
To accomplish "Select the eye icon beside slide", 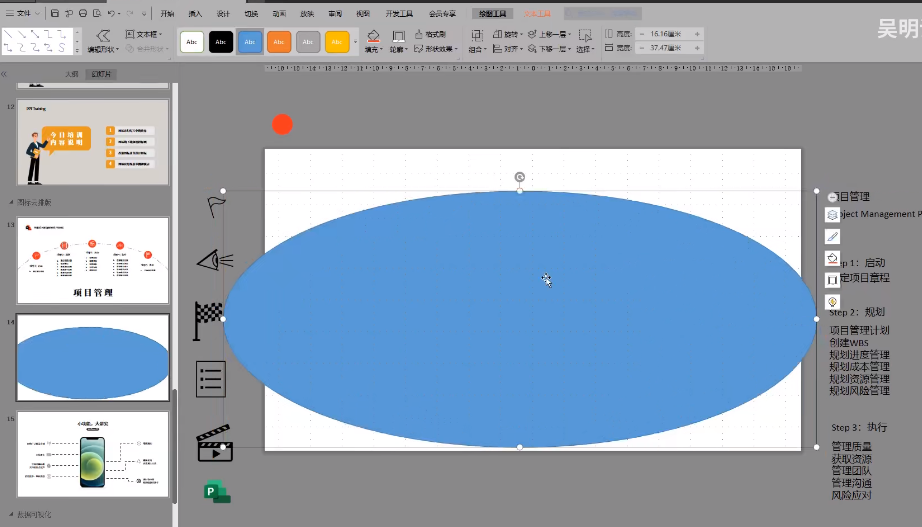I will [215, 260].
